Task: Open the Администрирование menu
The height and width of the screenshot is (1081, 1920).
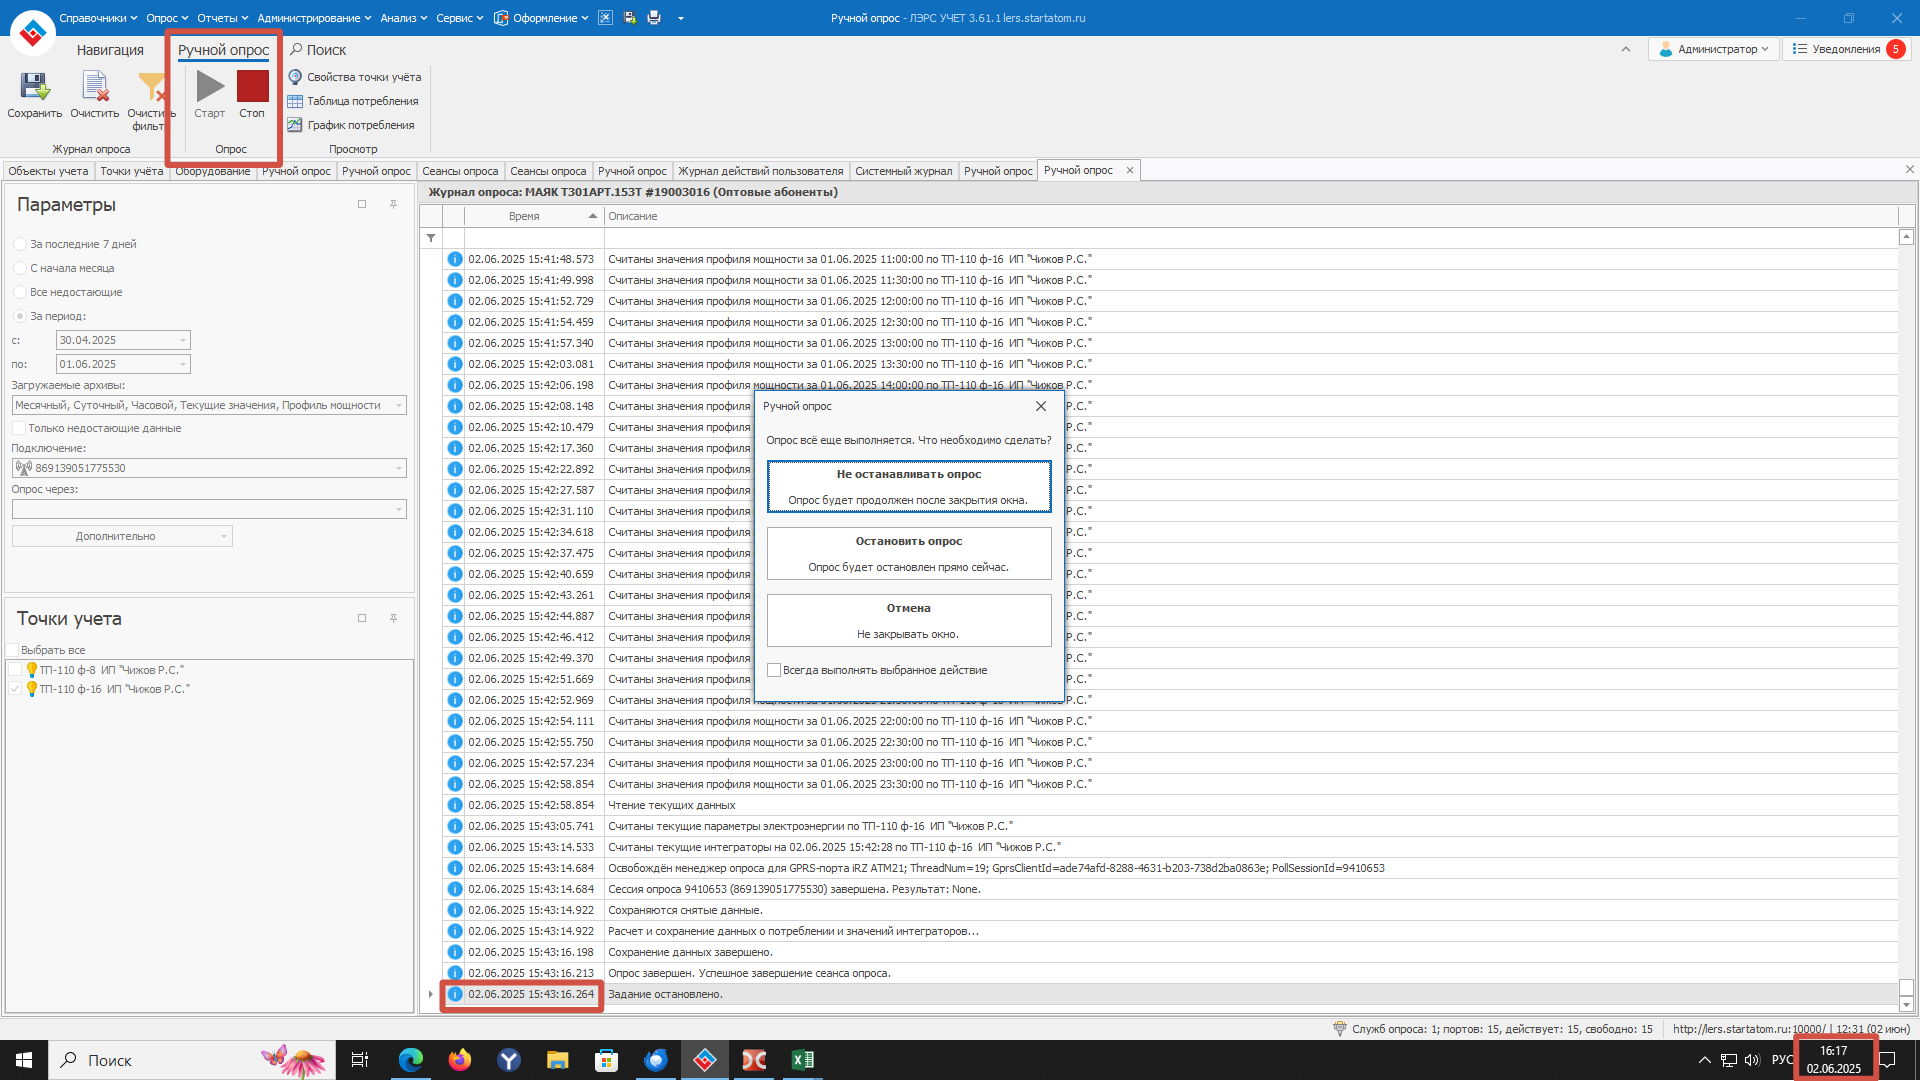Action: tap(314, 18)
